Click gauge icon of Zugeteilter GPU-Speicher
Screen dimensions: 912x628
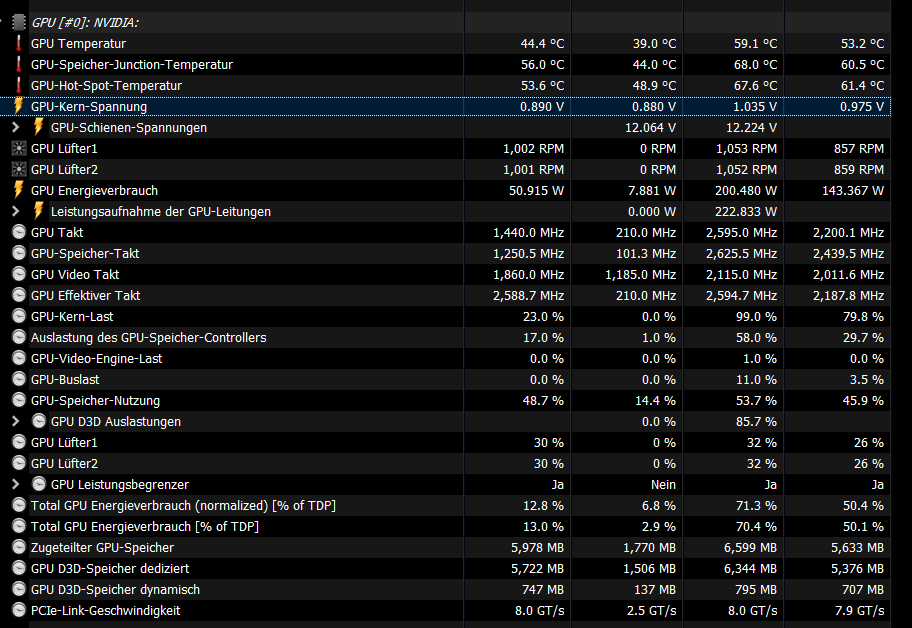(19, 547)
